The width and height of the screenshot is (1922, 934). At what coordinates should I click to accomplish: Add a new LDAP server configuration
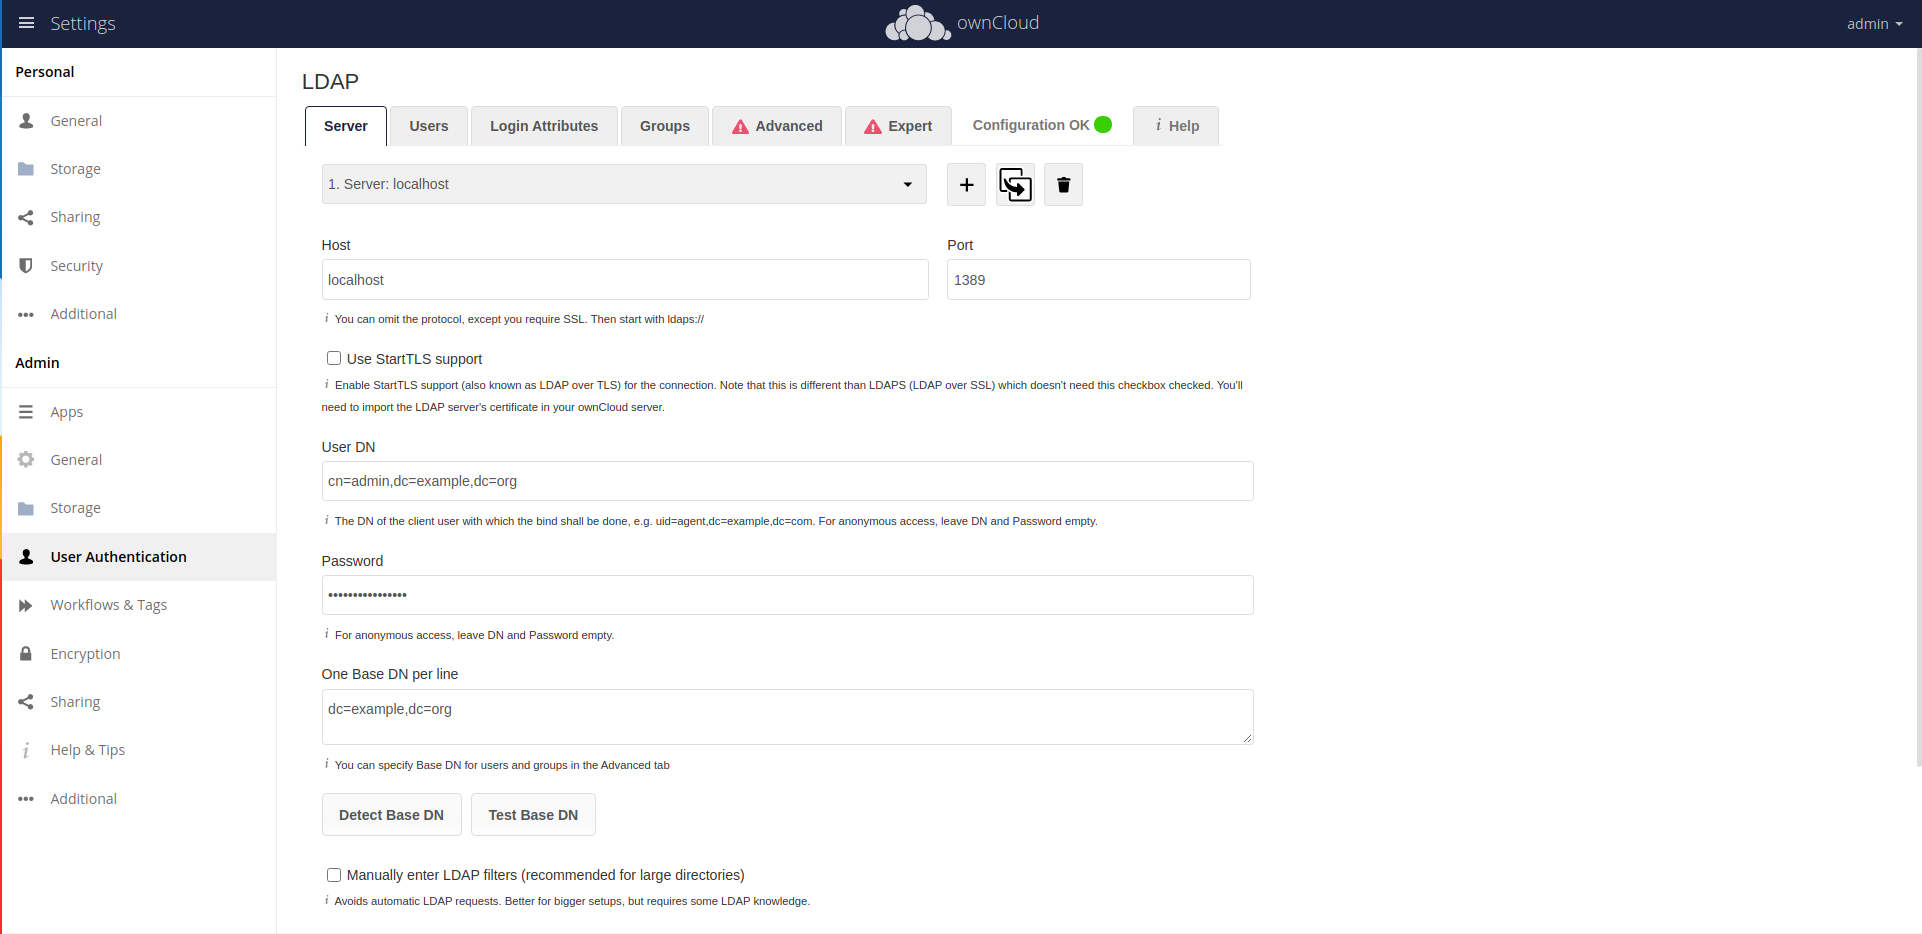(966, 185)
